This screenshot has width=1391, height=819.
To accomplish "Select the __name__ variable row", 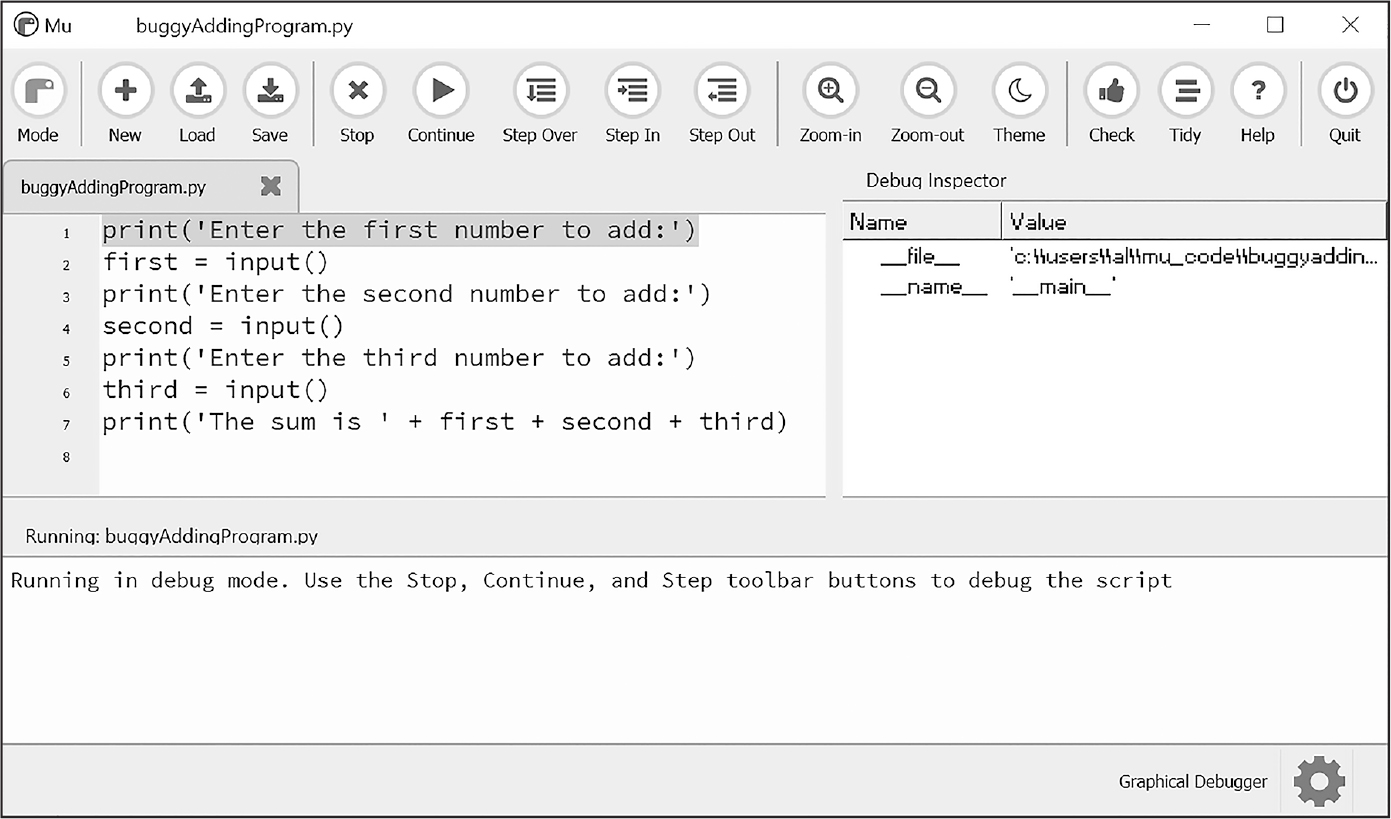I will (1115, 288).
